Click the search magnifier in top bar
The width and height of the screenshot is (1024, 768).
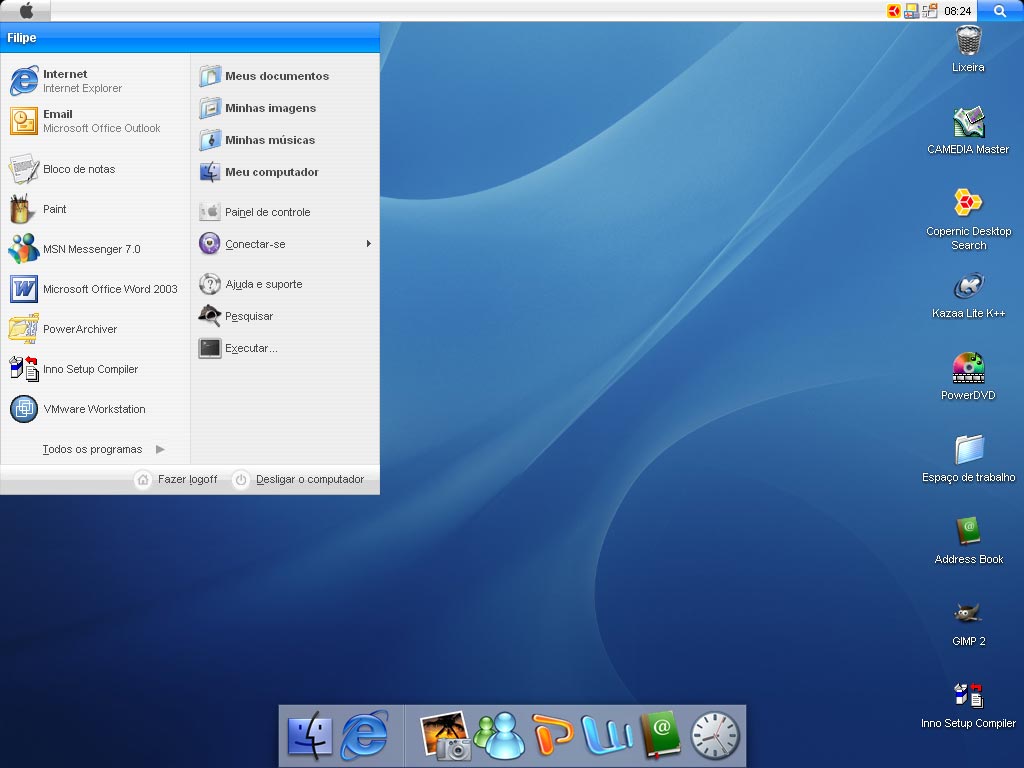(1000, 10)
